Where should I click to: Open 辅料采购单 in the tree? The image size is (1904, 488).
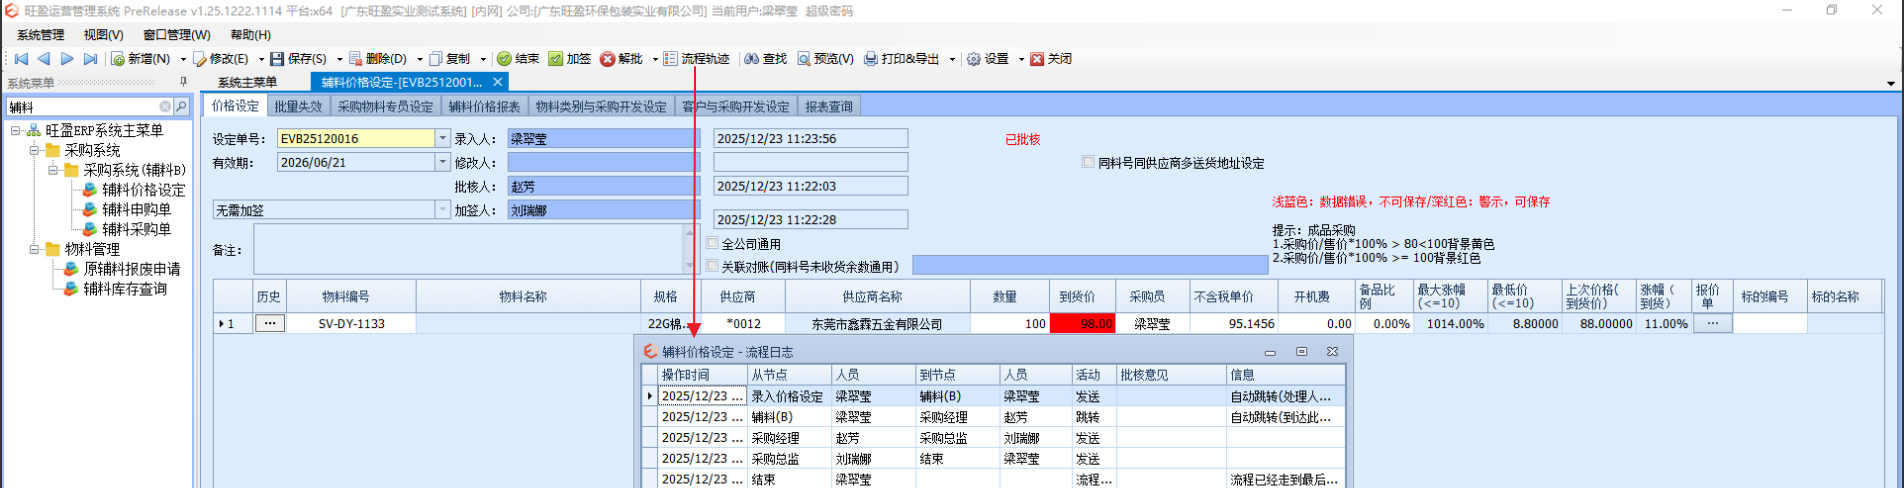136,229
